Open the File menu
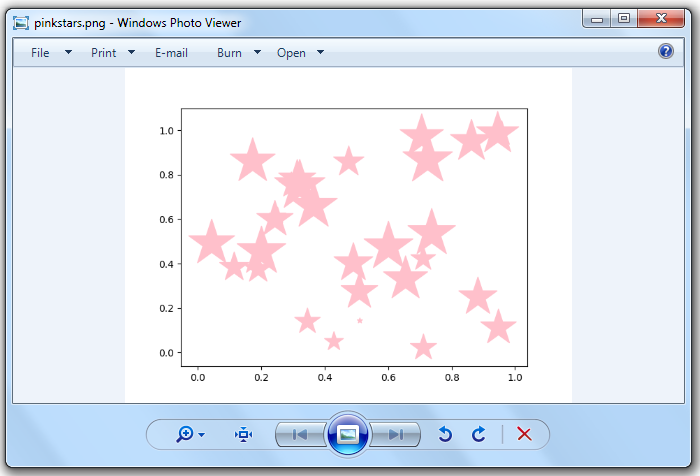This screenshot has width=700, height=476. [x=40, y=53]
